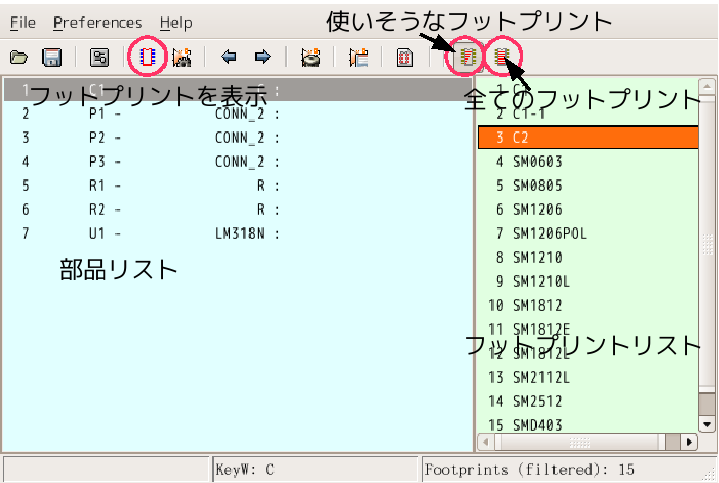Image resolution: width=719 pixels, height=483 pixels.
Task: Click the footprint list scroll down arrow
Action: click(x=707, y=423)
